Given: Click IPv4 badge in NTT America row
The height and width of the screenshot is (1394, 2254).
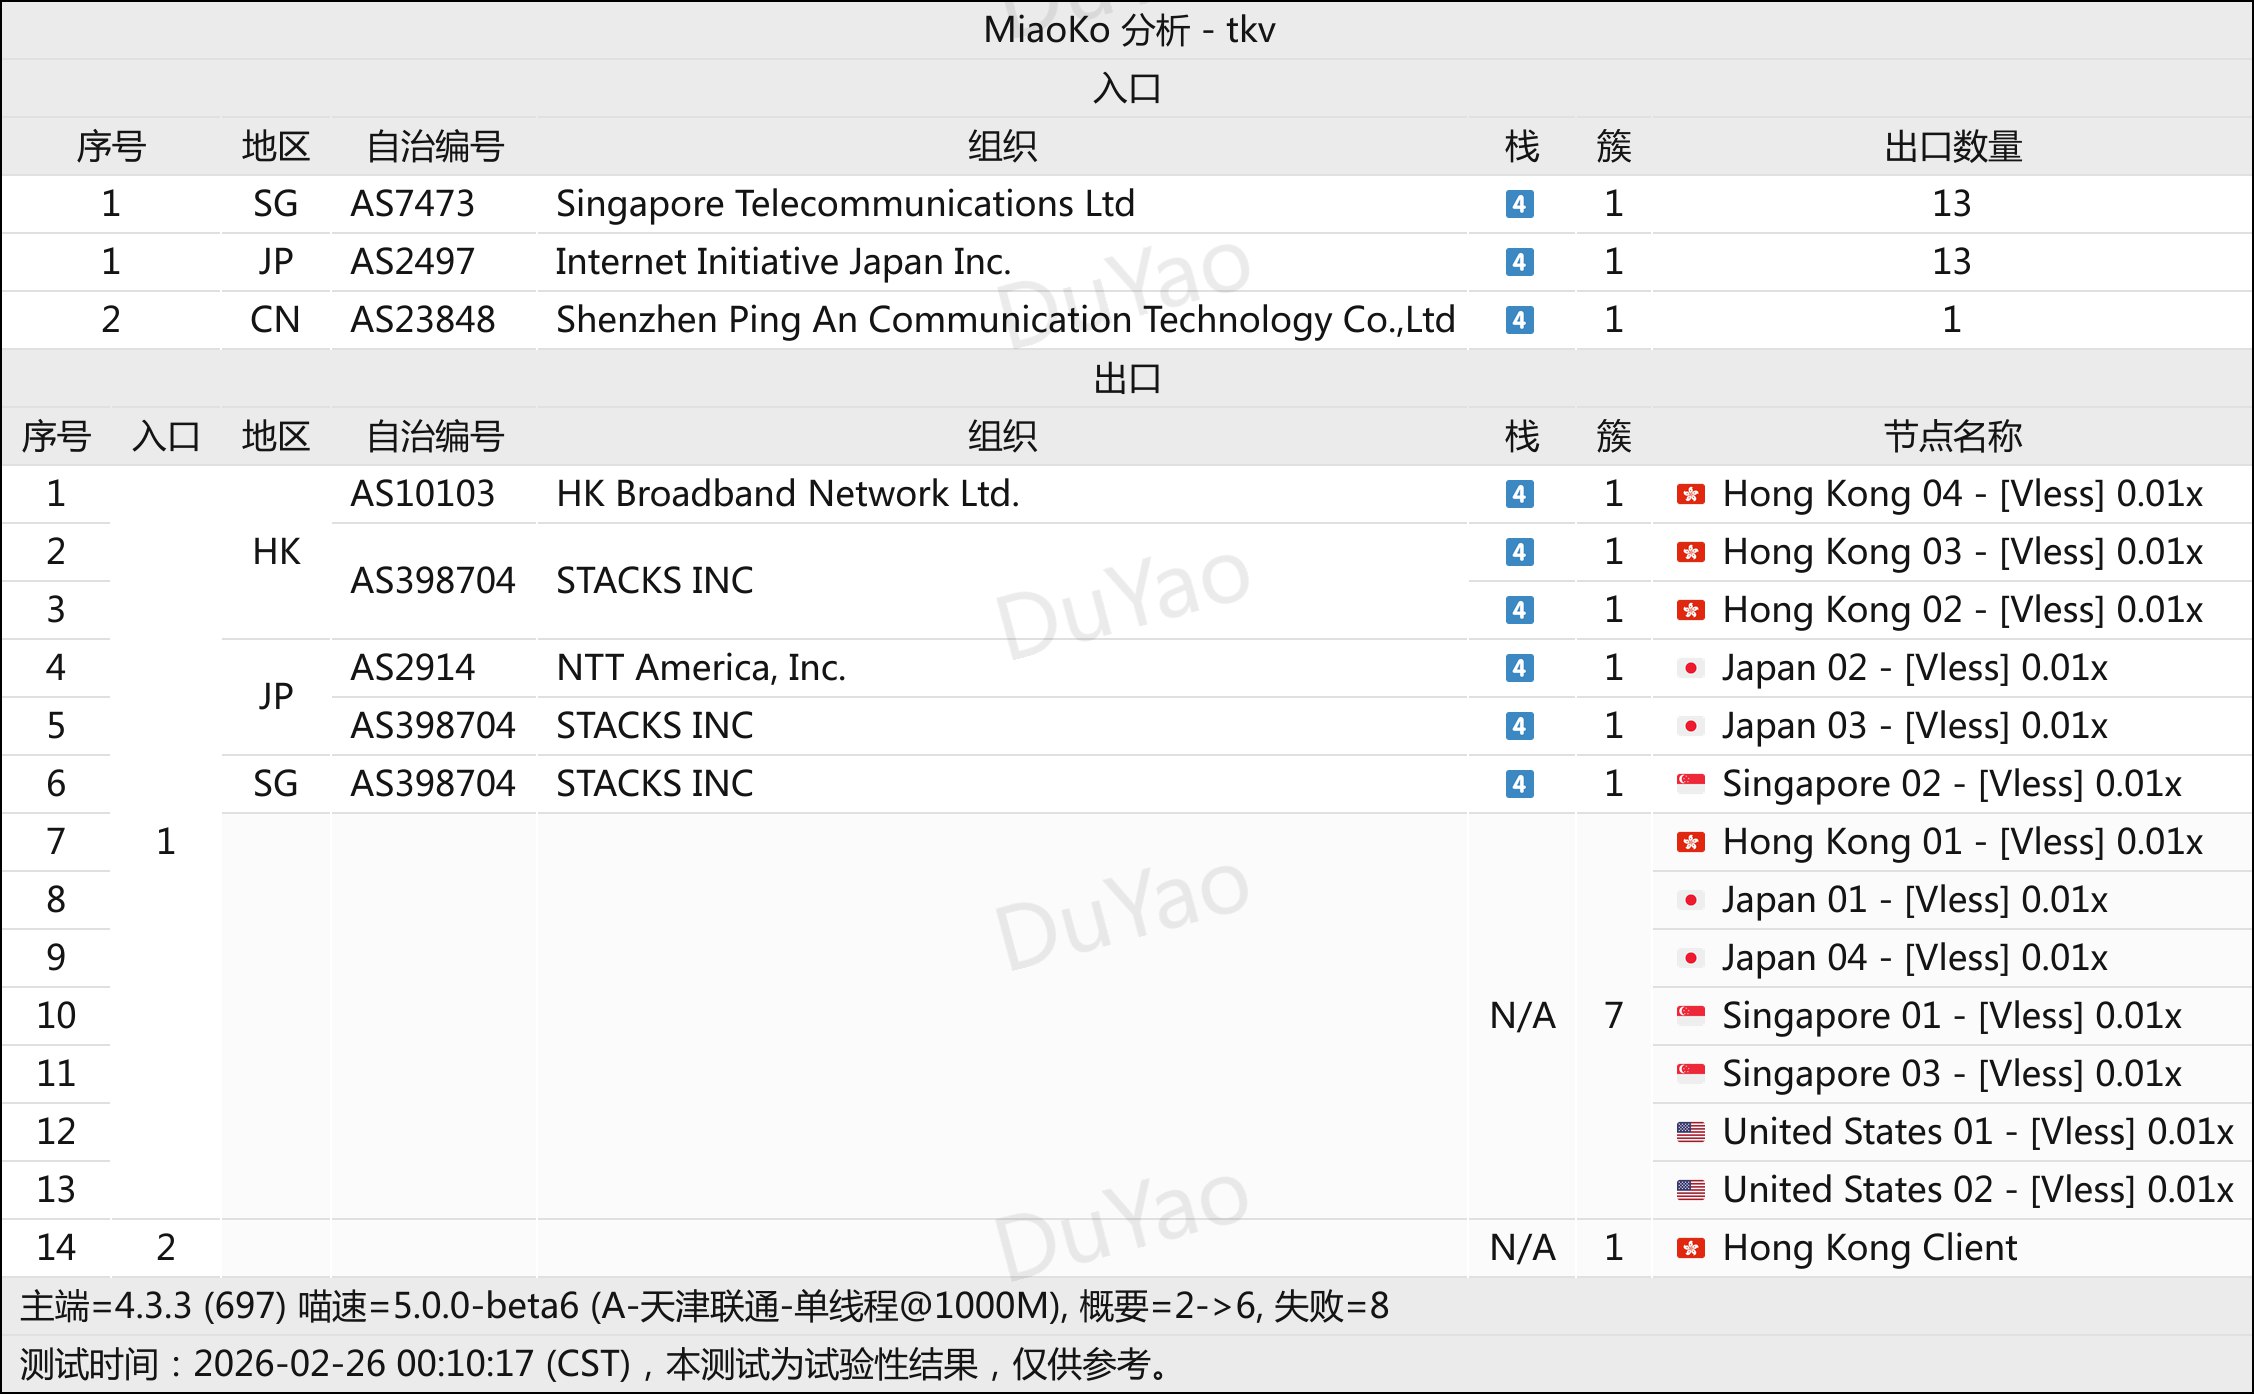Looking at the screenshot, I should [1519, 668].
